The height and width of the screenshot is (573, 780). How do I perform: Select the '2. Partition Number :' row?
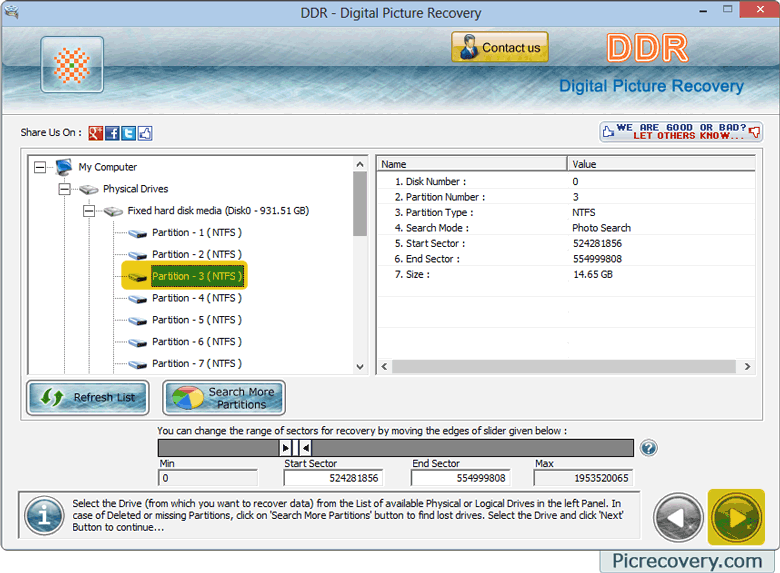[x=566, y=197]
